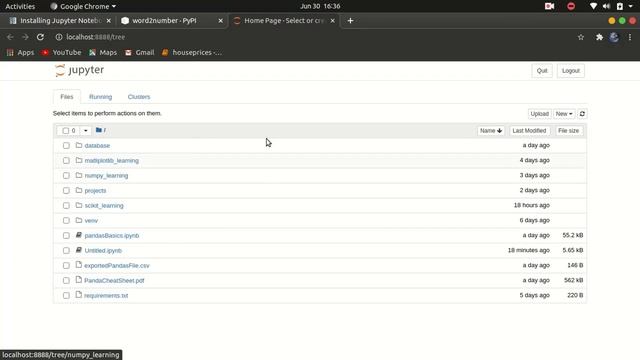
Task: Toggle the select-all checkbox
Action: click(66, 131)
